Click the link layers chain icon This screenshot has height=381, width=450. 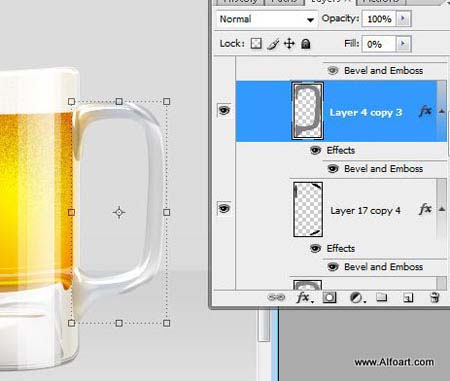276,297
